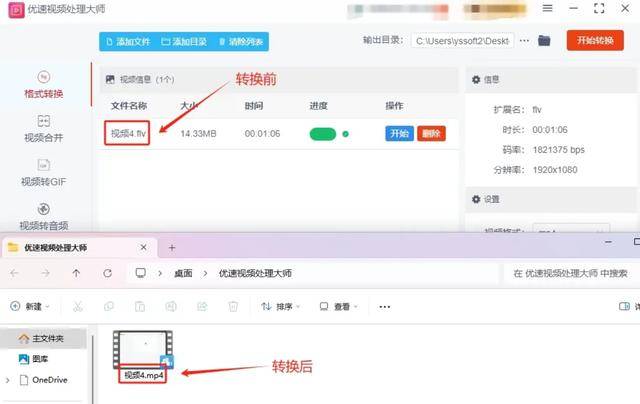Image resolution: width=640 pixels, height=404 pixels.
Task: Click the 00:01:06 time cell in file row
Action: click(x=262, y=133)
